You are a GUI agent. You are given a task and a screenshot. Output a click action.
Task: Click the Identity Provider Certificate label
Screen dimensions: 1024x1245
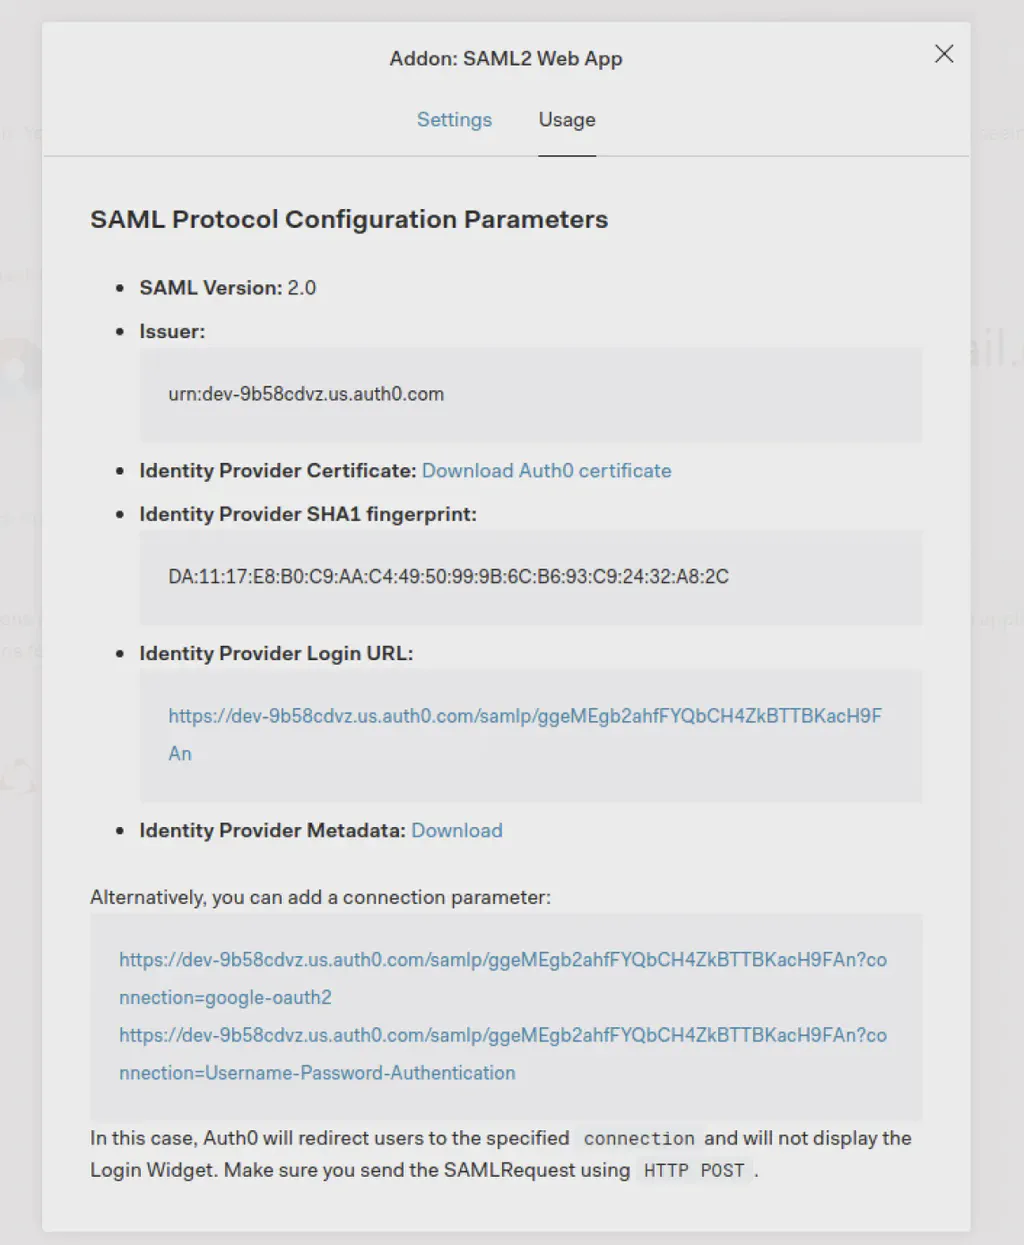(x=276, y=470)
